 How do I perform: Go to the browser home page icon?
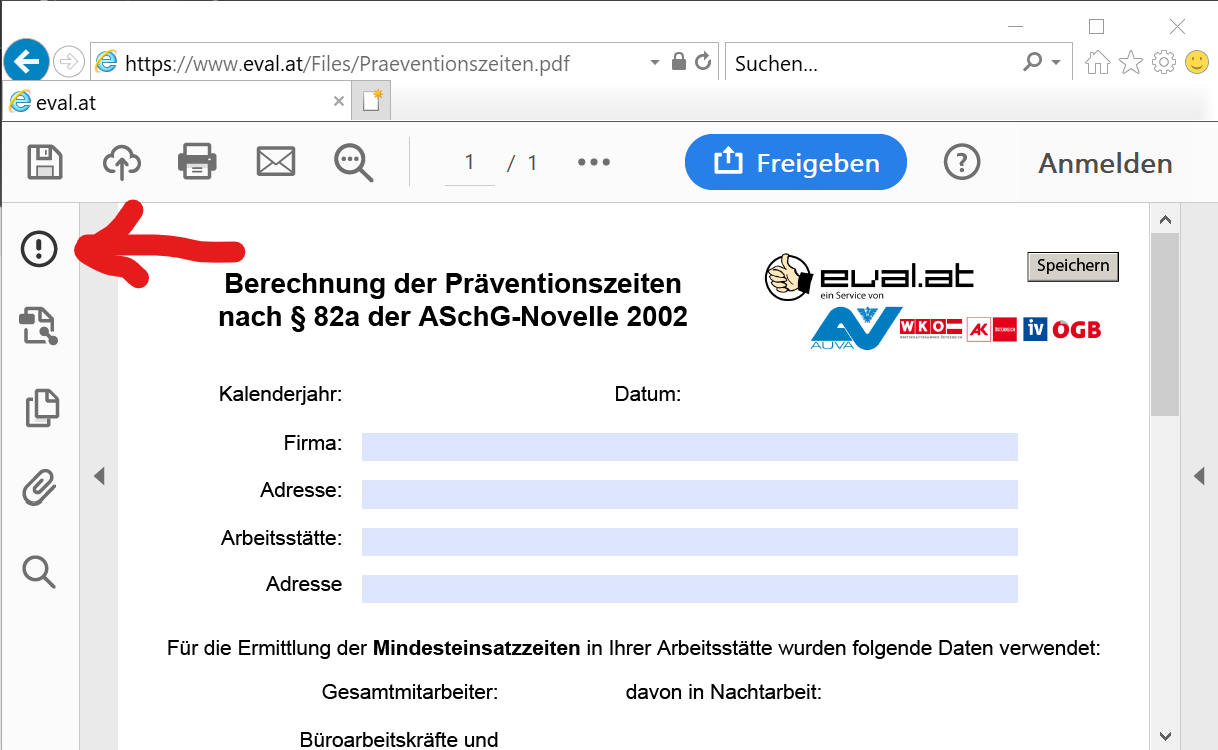coord(1098,63)
